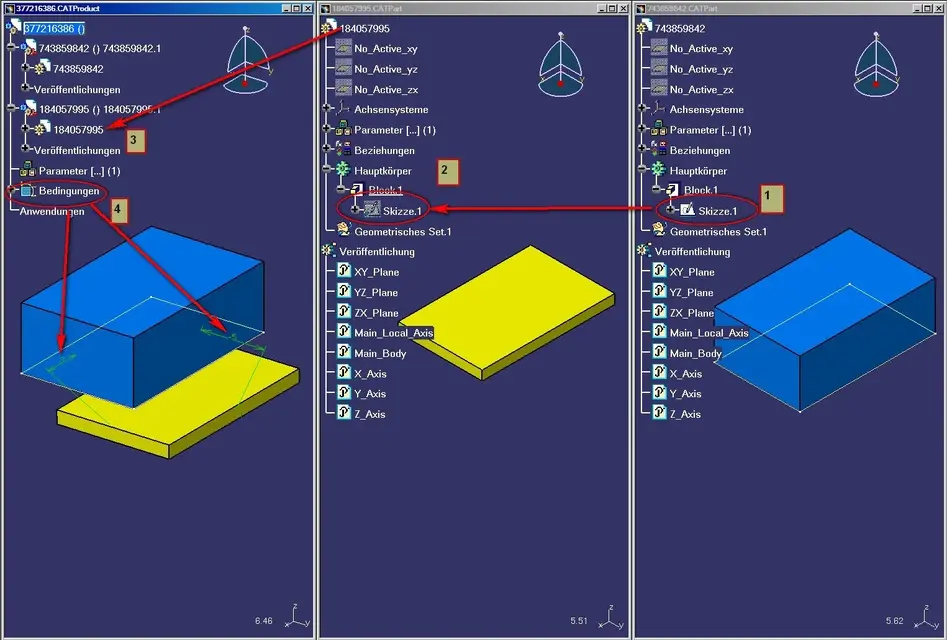
Task: Select XY_Plane publication icon in 743859842 part window
Action: click(x=659, y=272)
